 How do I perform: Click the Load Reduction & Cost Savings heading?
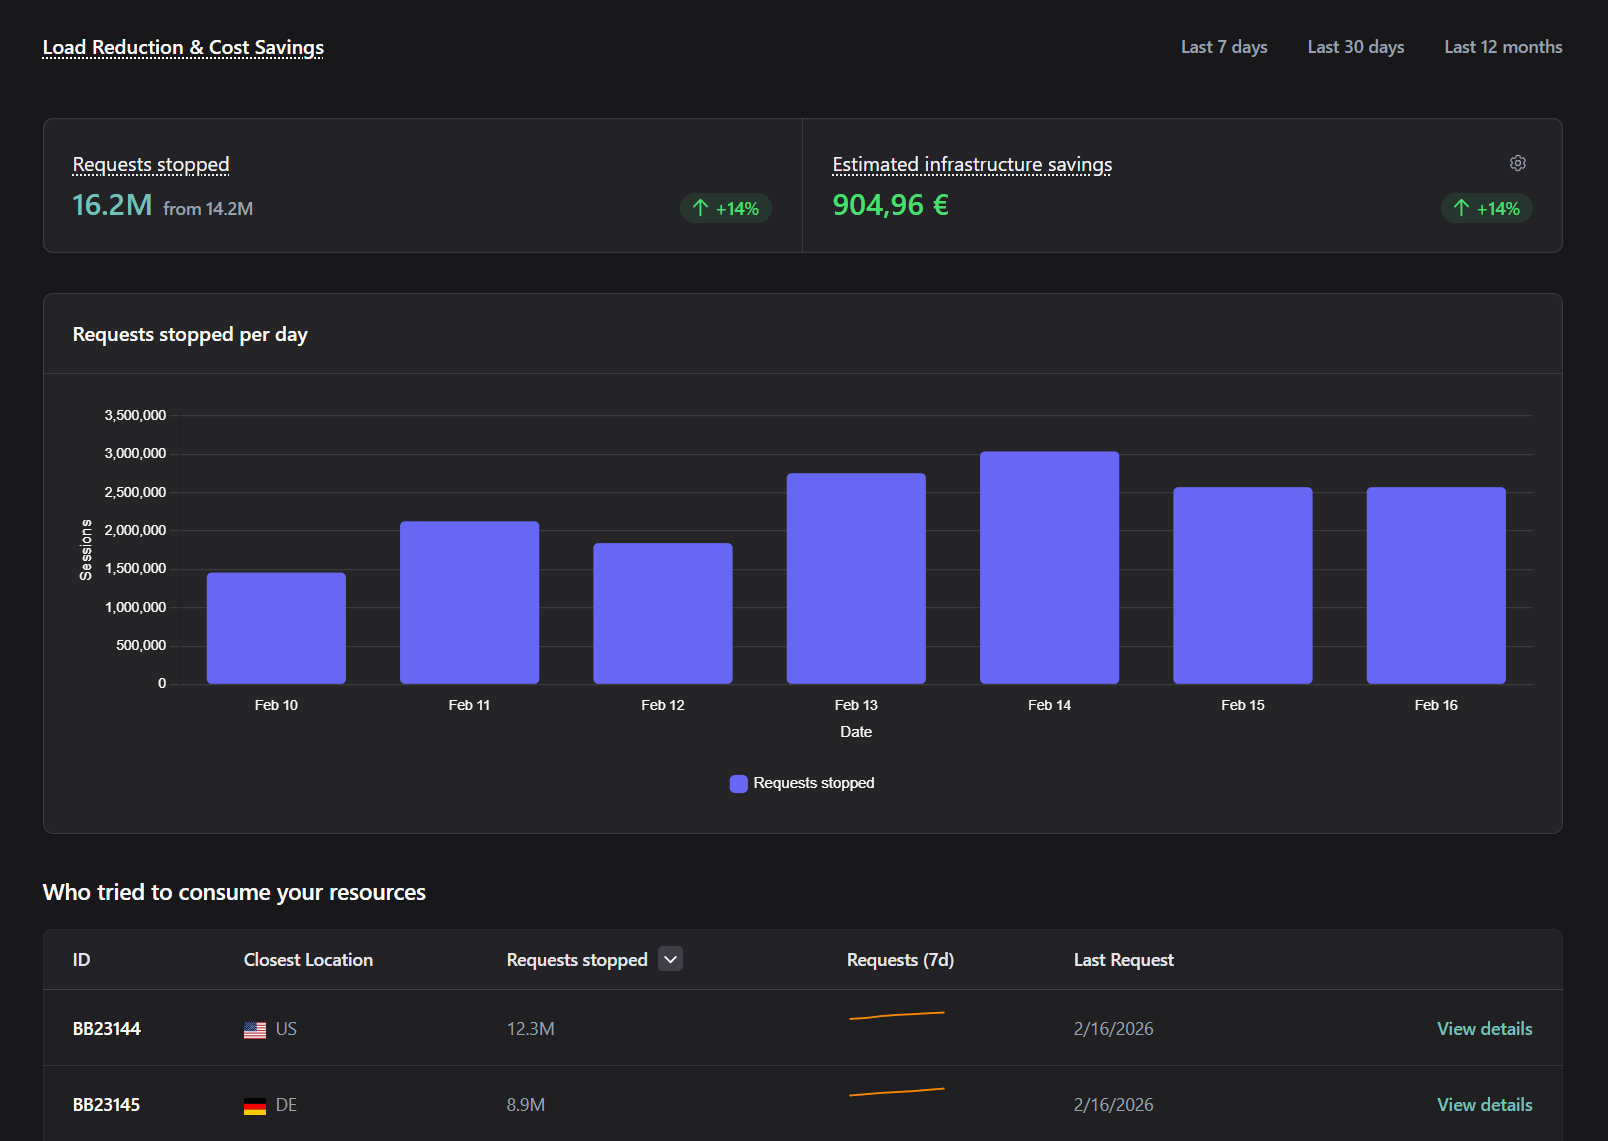tap(183, 47)
